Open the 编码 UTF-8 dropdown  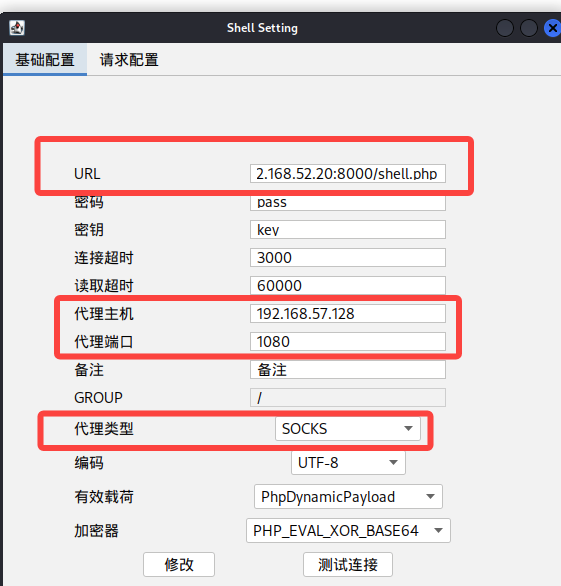[348, 463]
